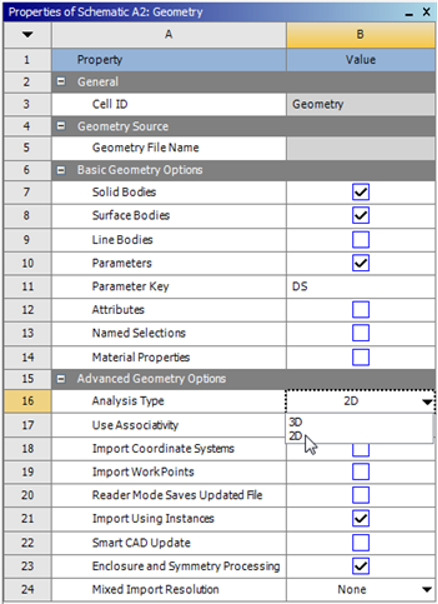Image resolution: width=438 pixels, height=604 pixels.
Task: Minimize the Properties panel
Action: coord(409,13)
